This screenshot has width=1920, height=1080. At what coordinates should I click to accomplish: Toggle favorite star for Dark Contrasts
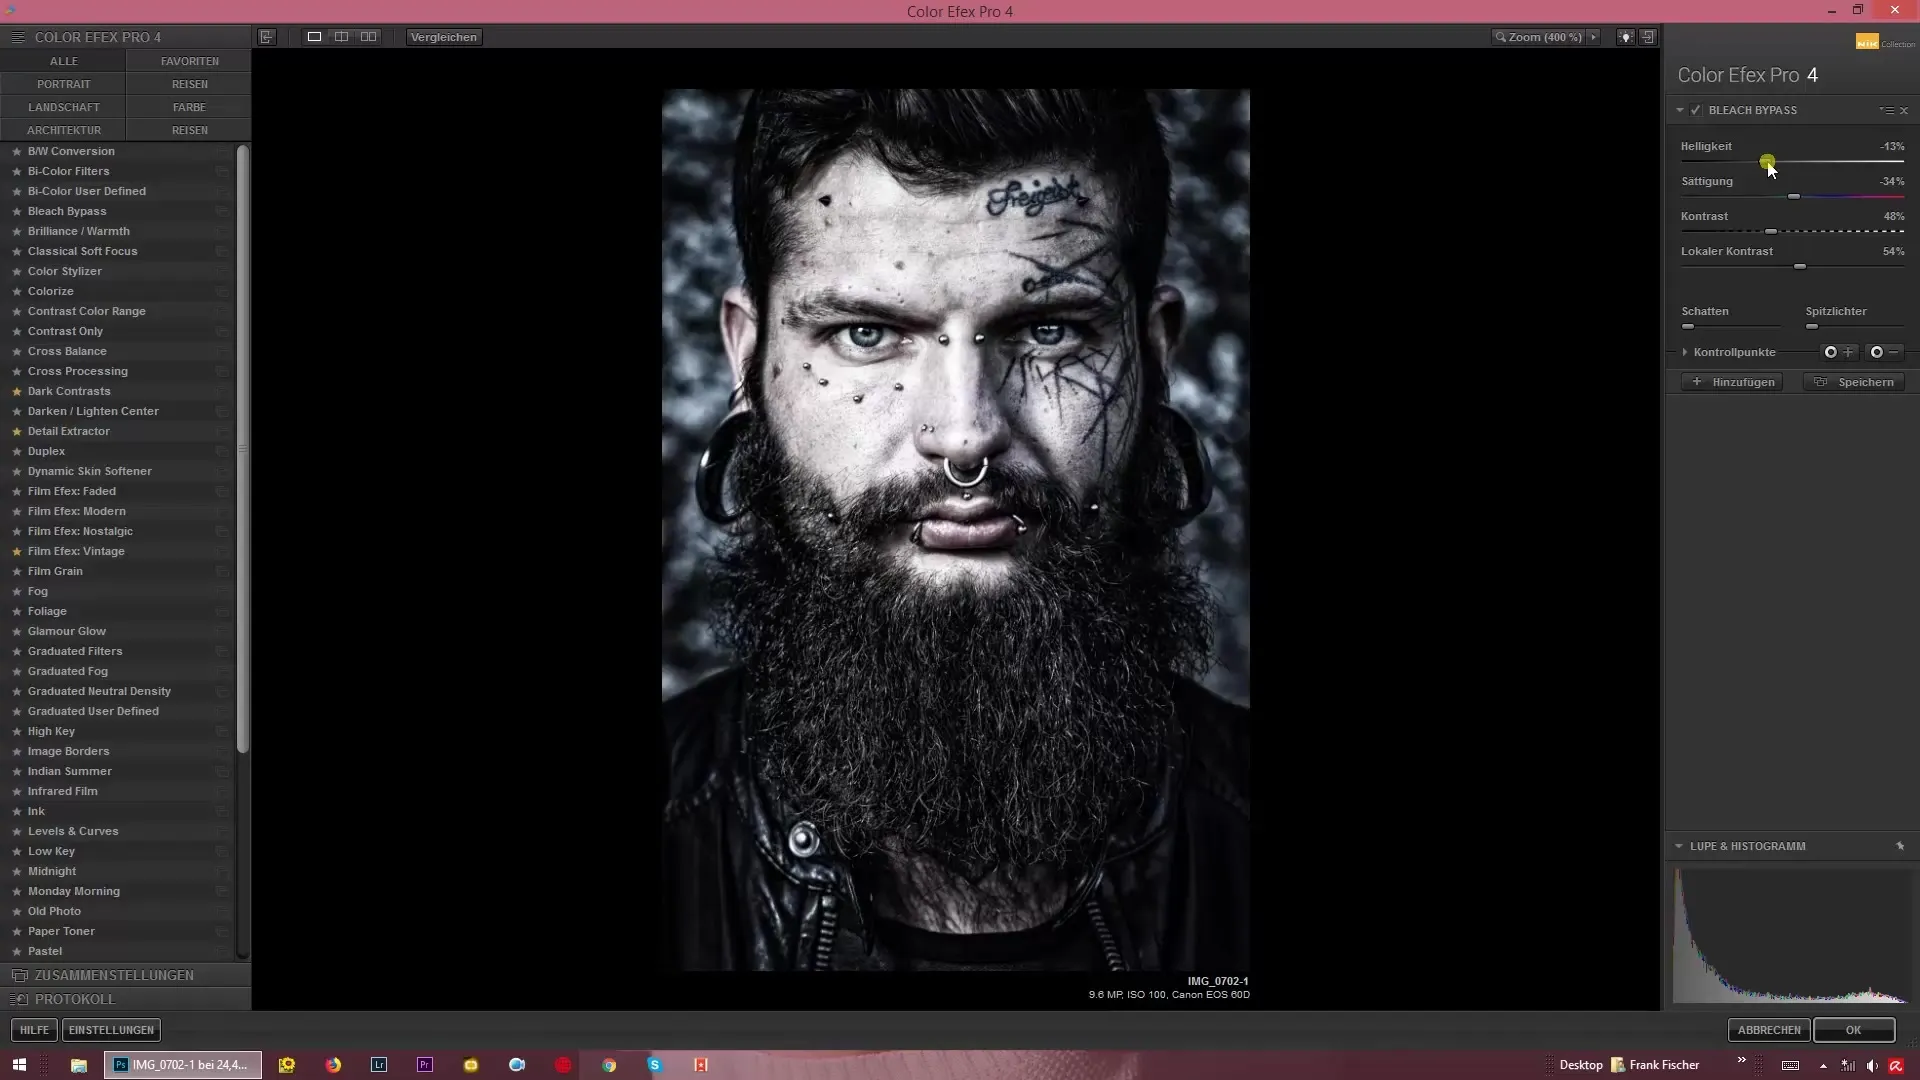pyautogui.click(x=16, y=391)
